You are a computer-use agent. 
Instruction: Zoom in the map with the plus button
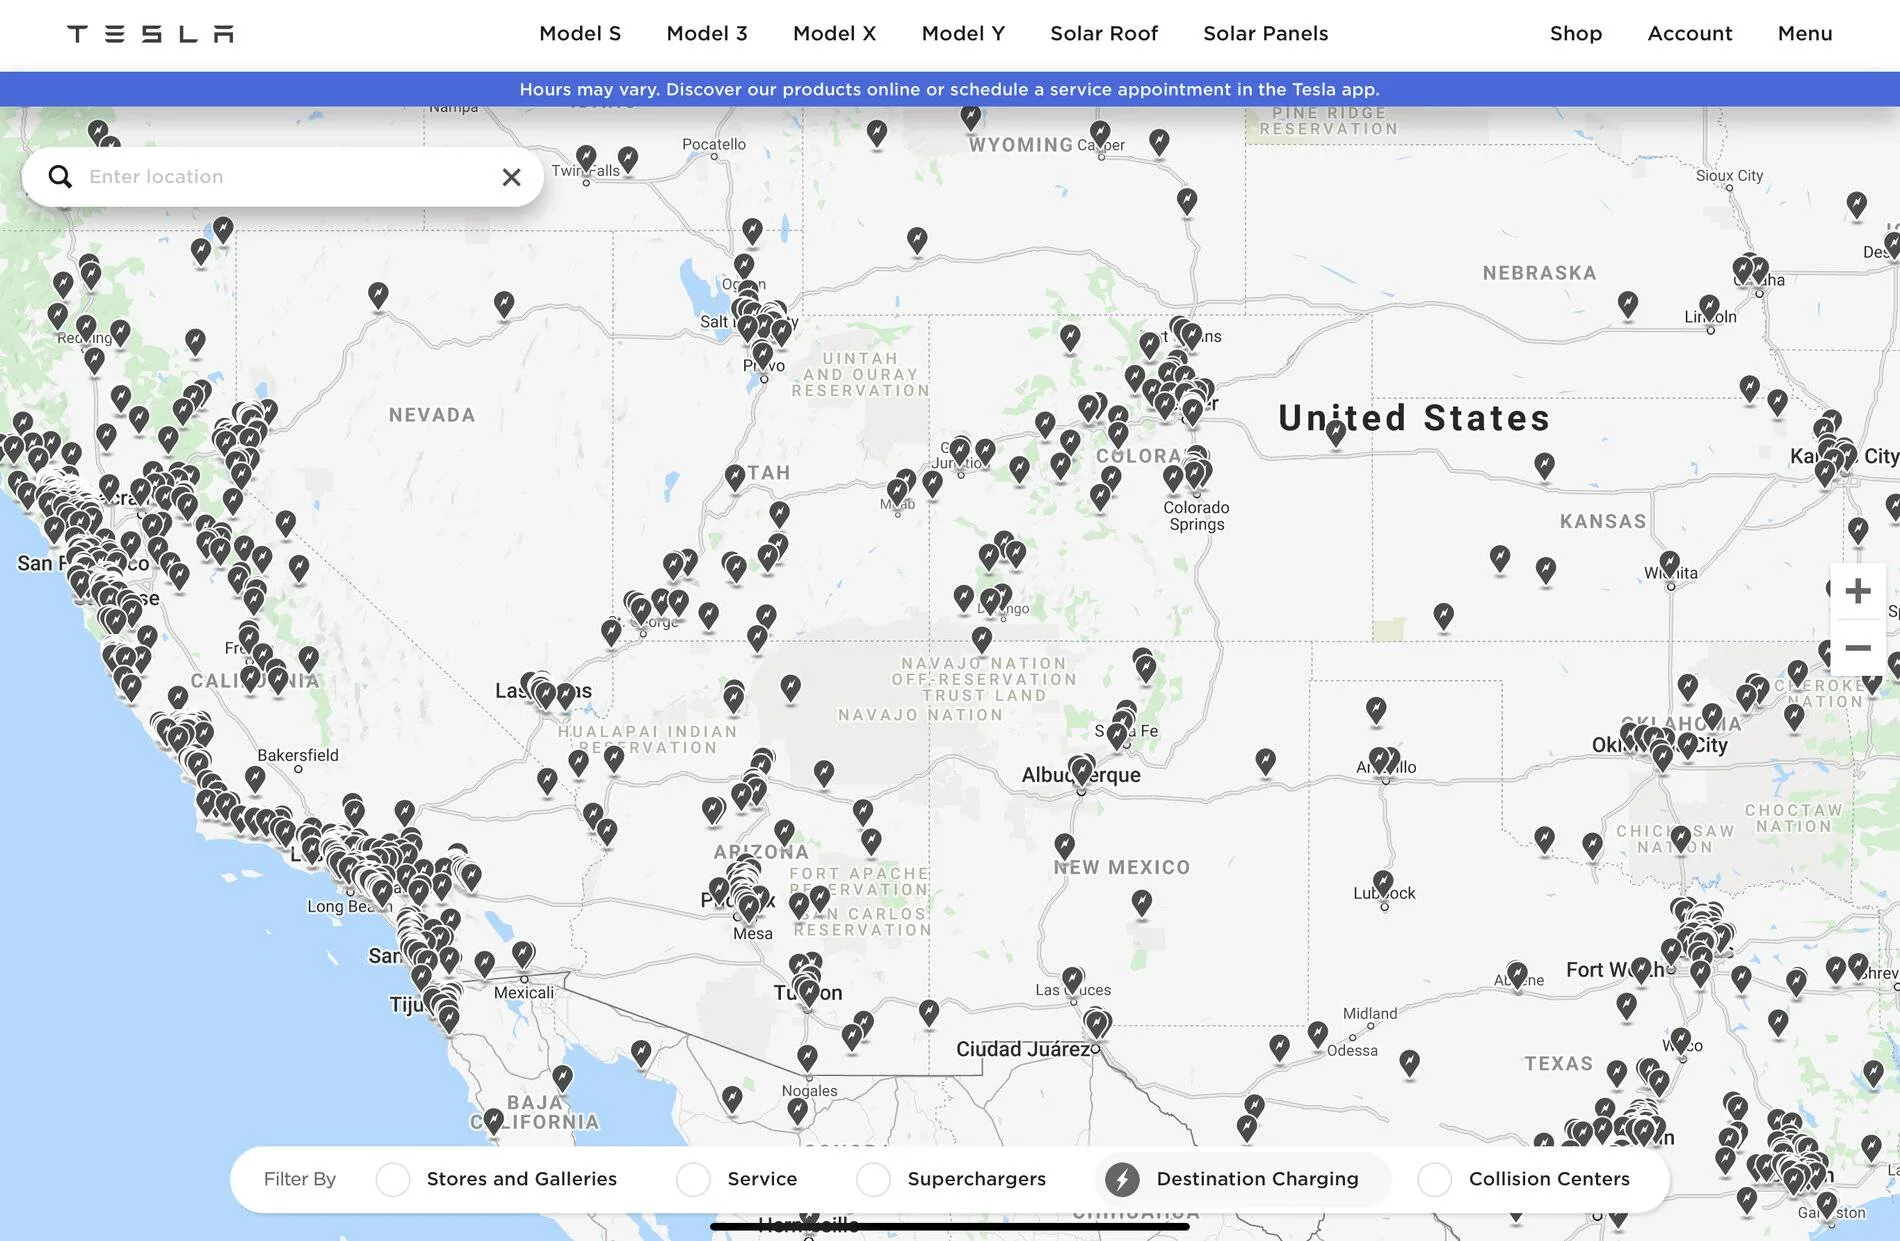[1858, 591]
